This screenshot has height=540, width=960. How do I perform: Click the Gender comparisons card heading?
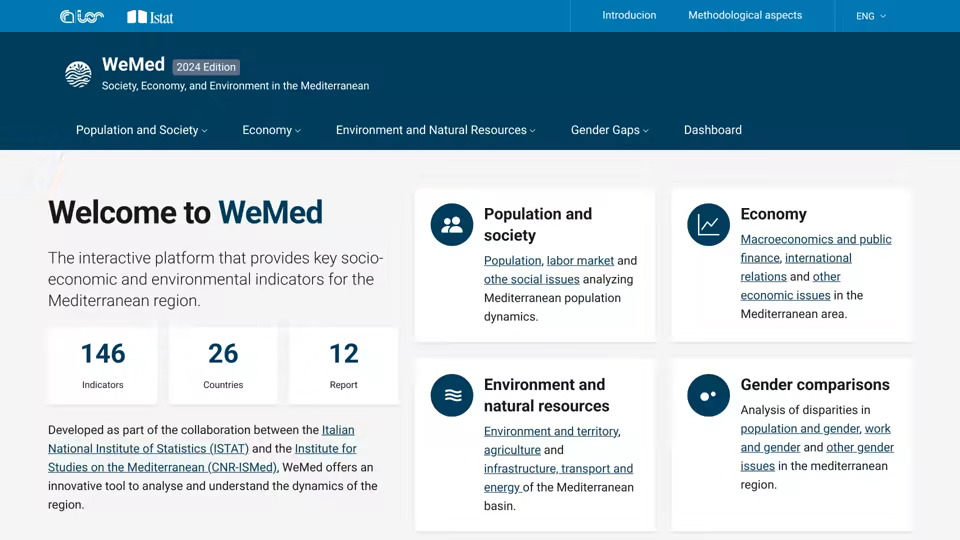[x=815, y=384]
